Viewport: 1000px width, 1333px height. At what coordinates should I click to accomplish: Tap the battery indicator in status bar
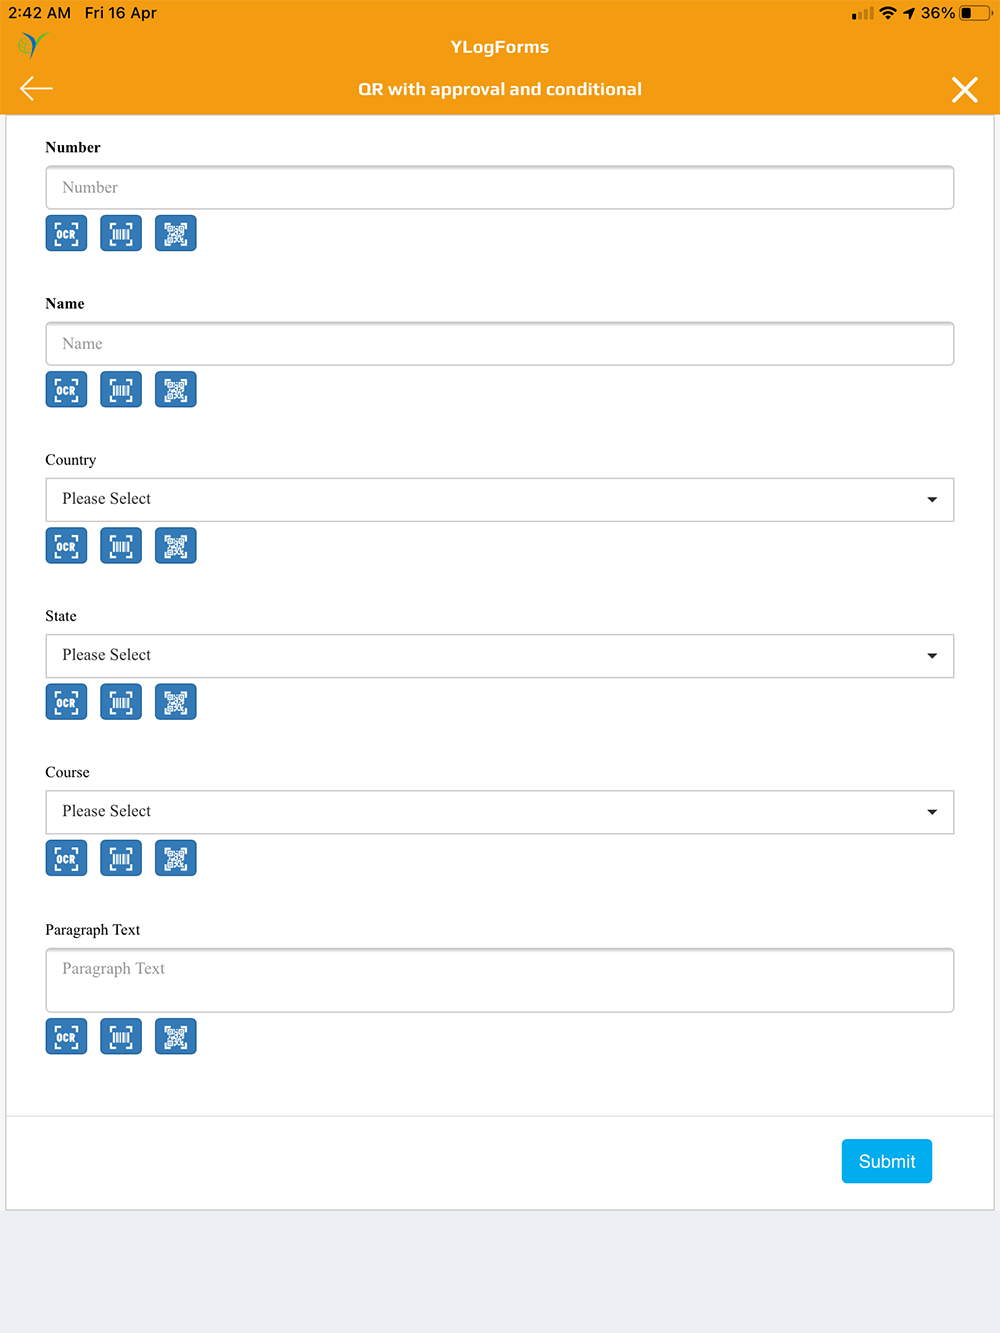click(975, 13)
